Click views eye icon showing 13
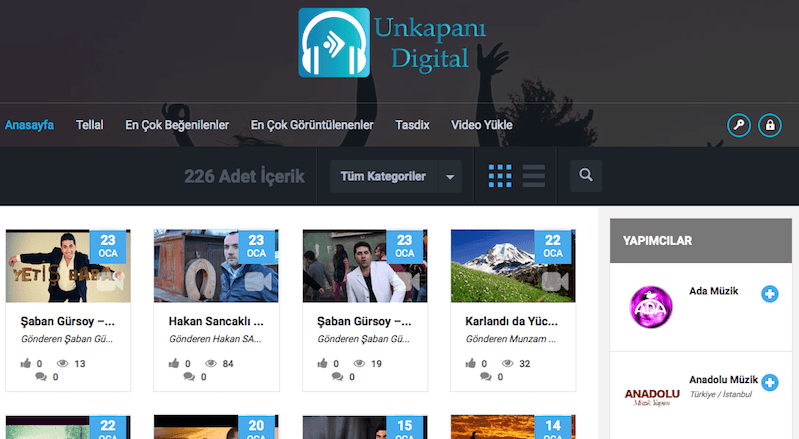 coord(63,364)
